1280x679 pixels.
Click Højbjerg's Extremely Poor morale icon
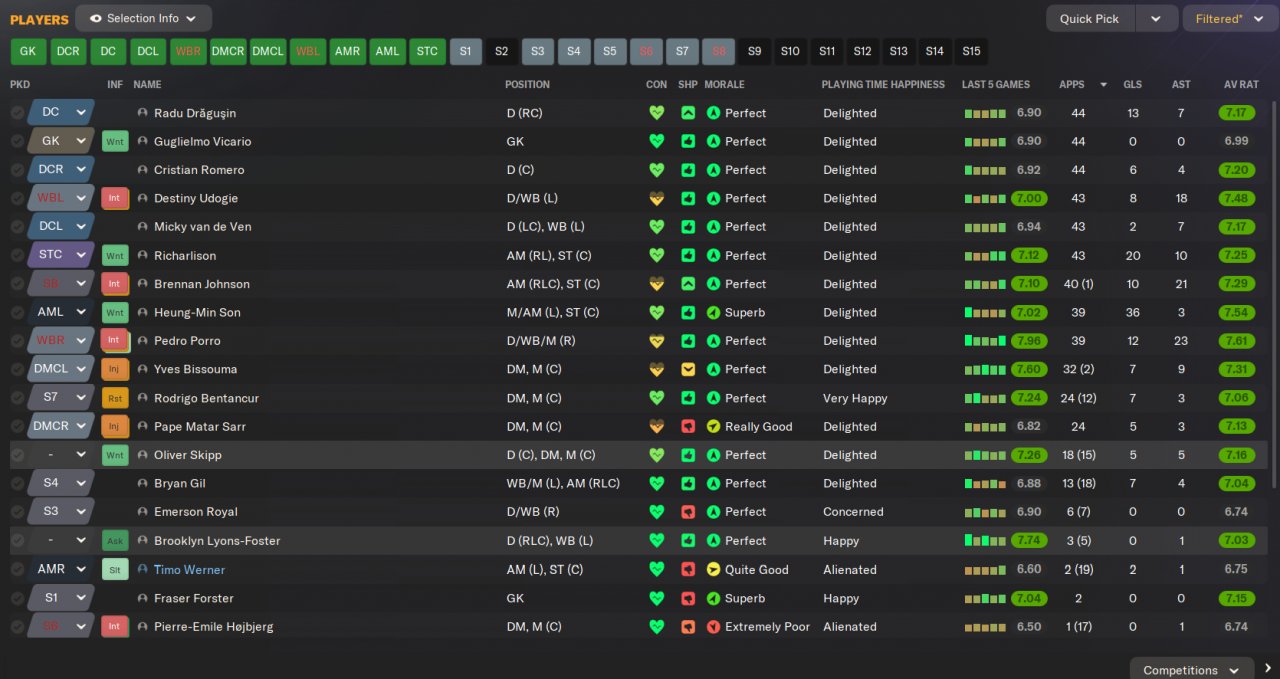coord(713,627)
